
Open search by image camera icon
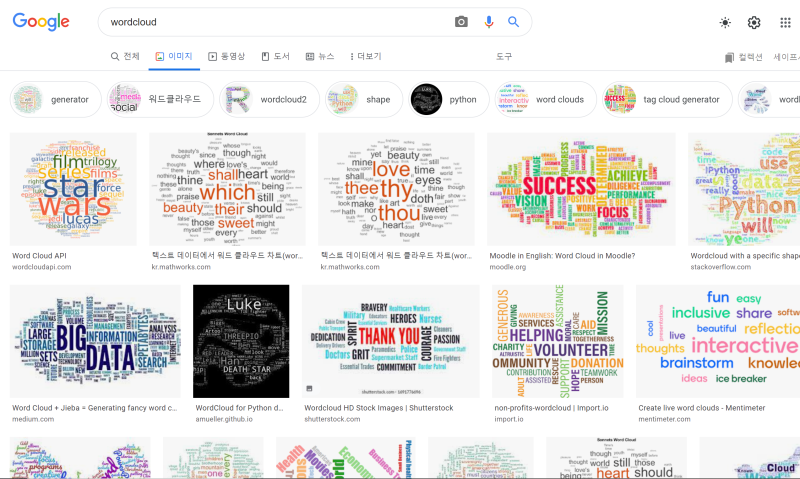pyautogui.click(x=461, y=22)
